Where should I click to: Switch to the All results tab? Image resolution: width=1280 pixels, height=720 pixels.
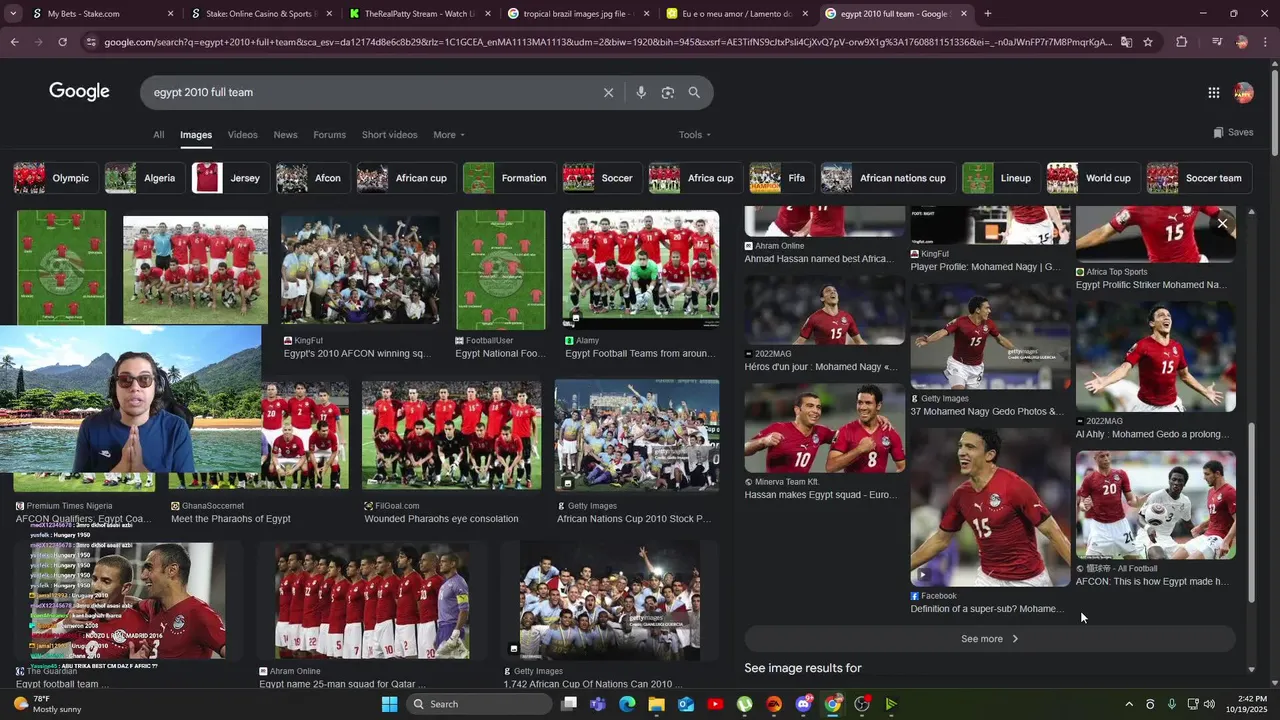click(158, 135)
